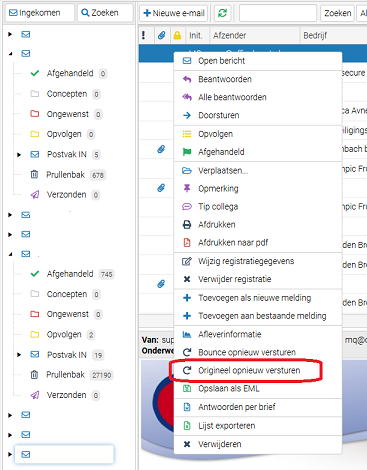Open the Ingekomen tab
367x470 pixels.
[40, 13]
